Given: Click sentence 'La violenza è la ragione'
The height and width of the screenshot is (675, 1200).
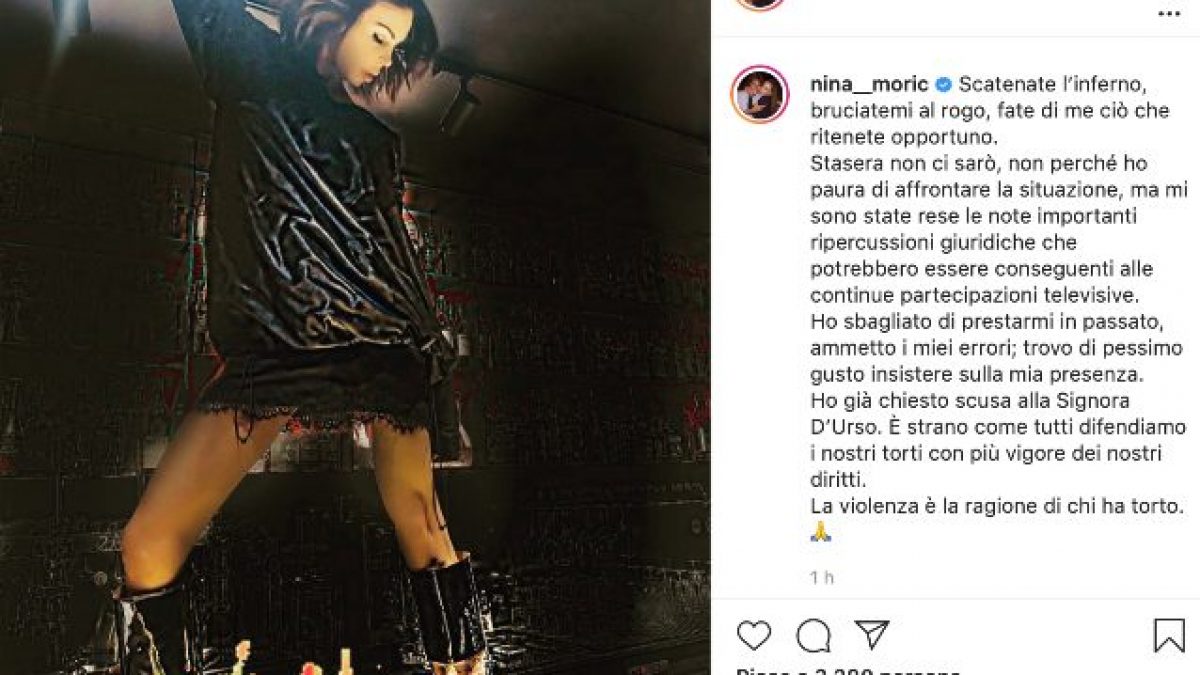Looking at the screenshot, I should 915,506.
